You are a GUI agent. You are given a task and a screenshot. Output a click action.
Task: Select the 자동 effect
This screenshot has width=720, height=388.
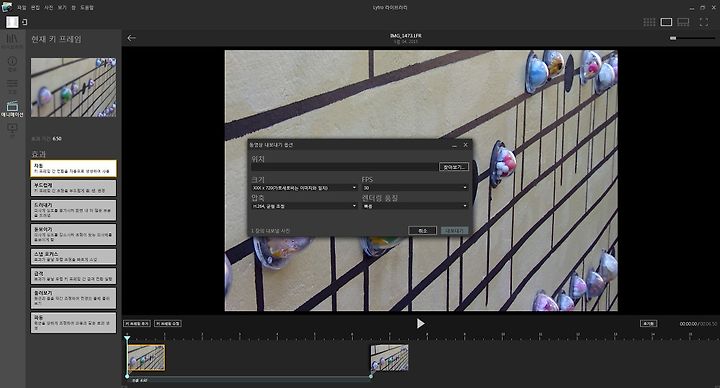point(73,169)
